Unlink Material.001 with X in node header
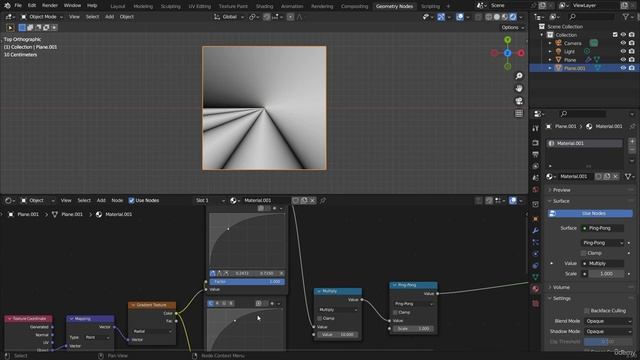The image size is (640, 360). click(312, 200)
